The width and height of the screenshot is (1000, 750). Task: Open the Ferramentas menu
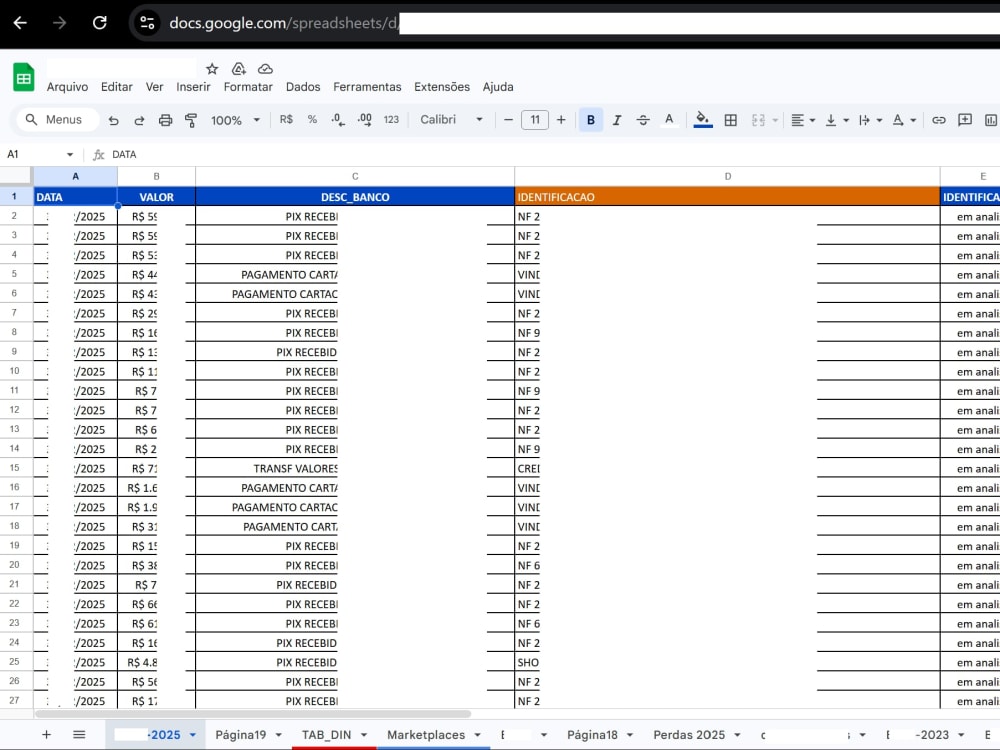point(367,87)
